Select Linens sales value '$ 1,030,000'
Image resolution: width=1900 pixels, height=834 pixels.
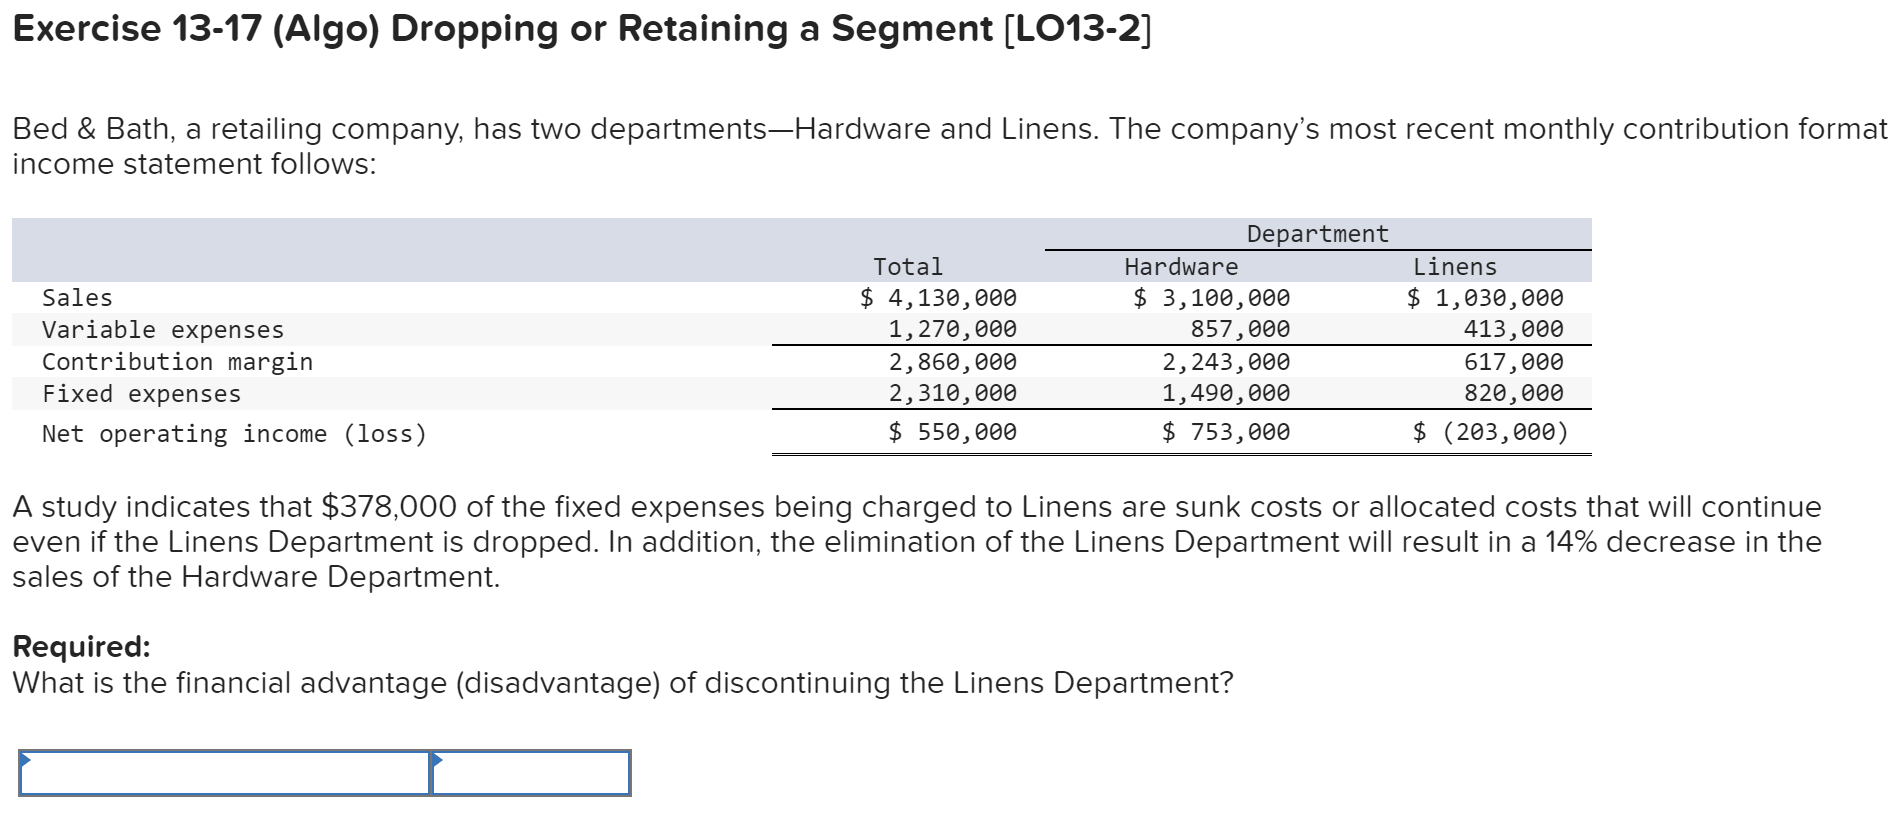(1485, 298)
